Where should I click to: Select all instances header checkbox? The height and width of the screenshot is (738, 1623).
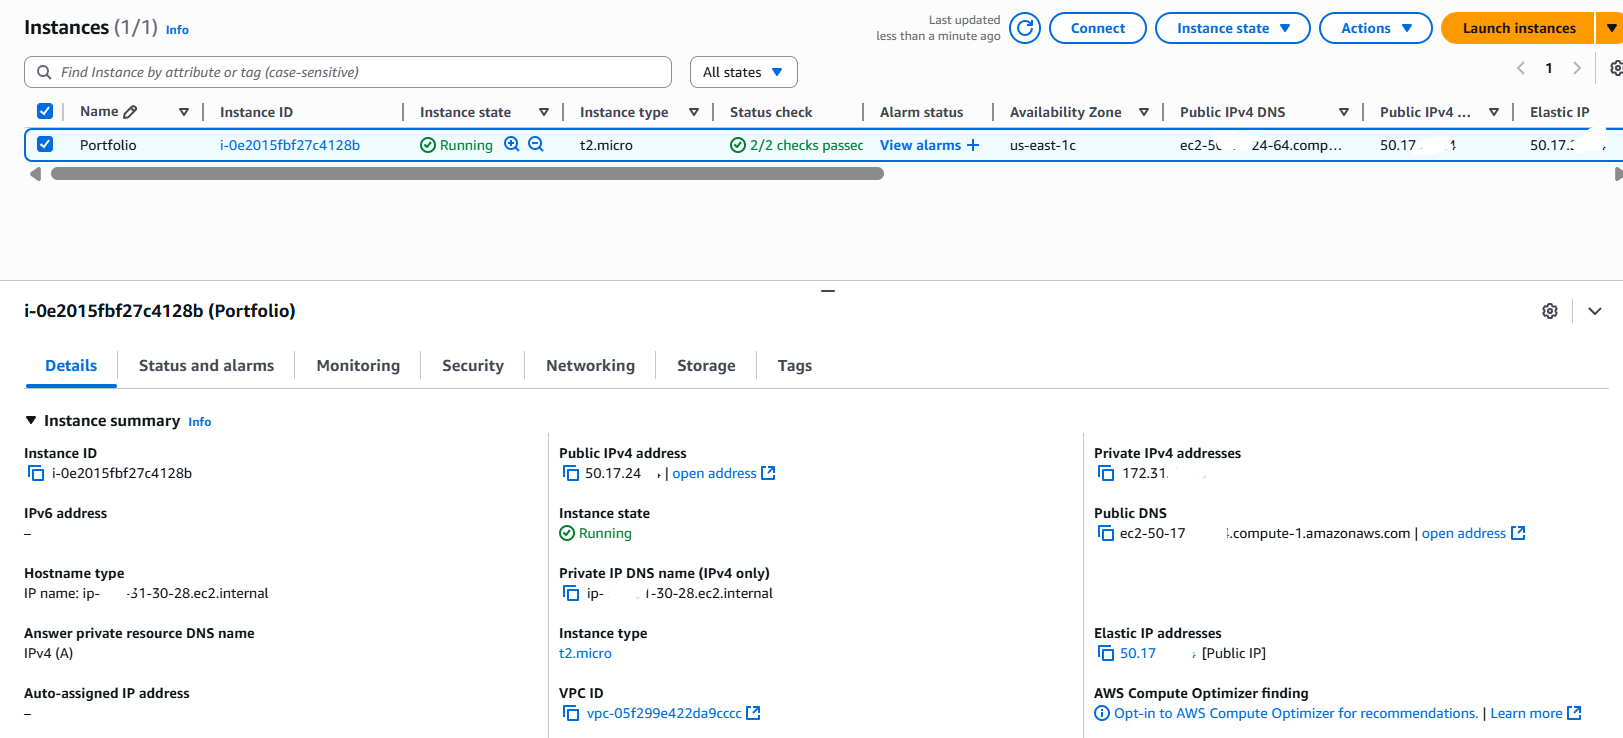[45, 111]
